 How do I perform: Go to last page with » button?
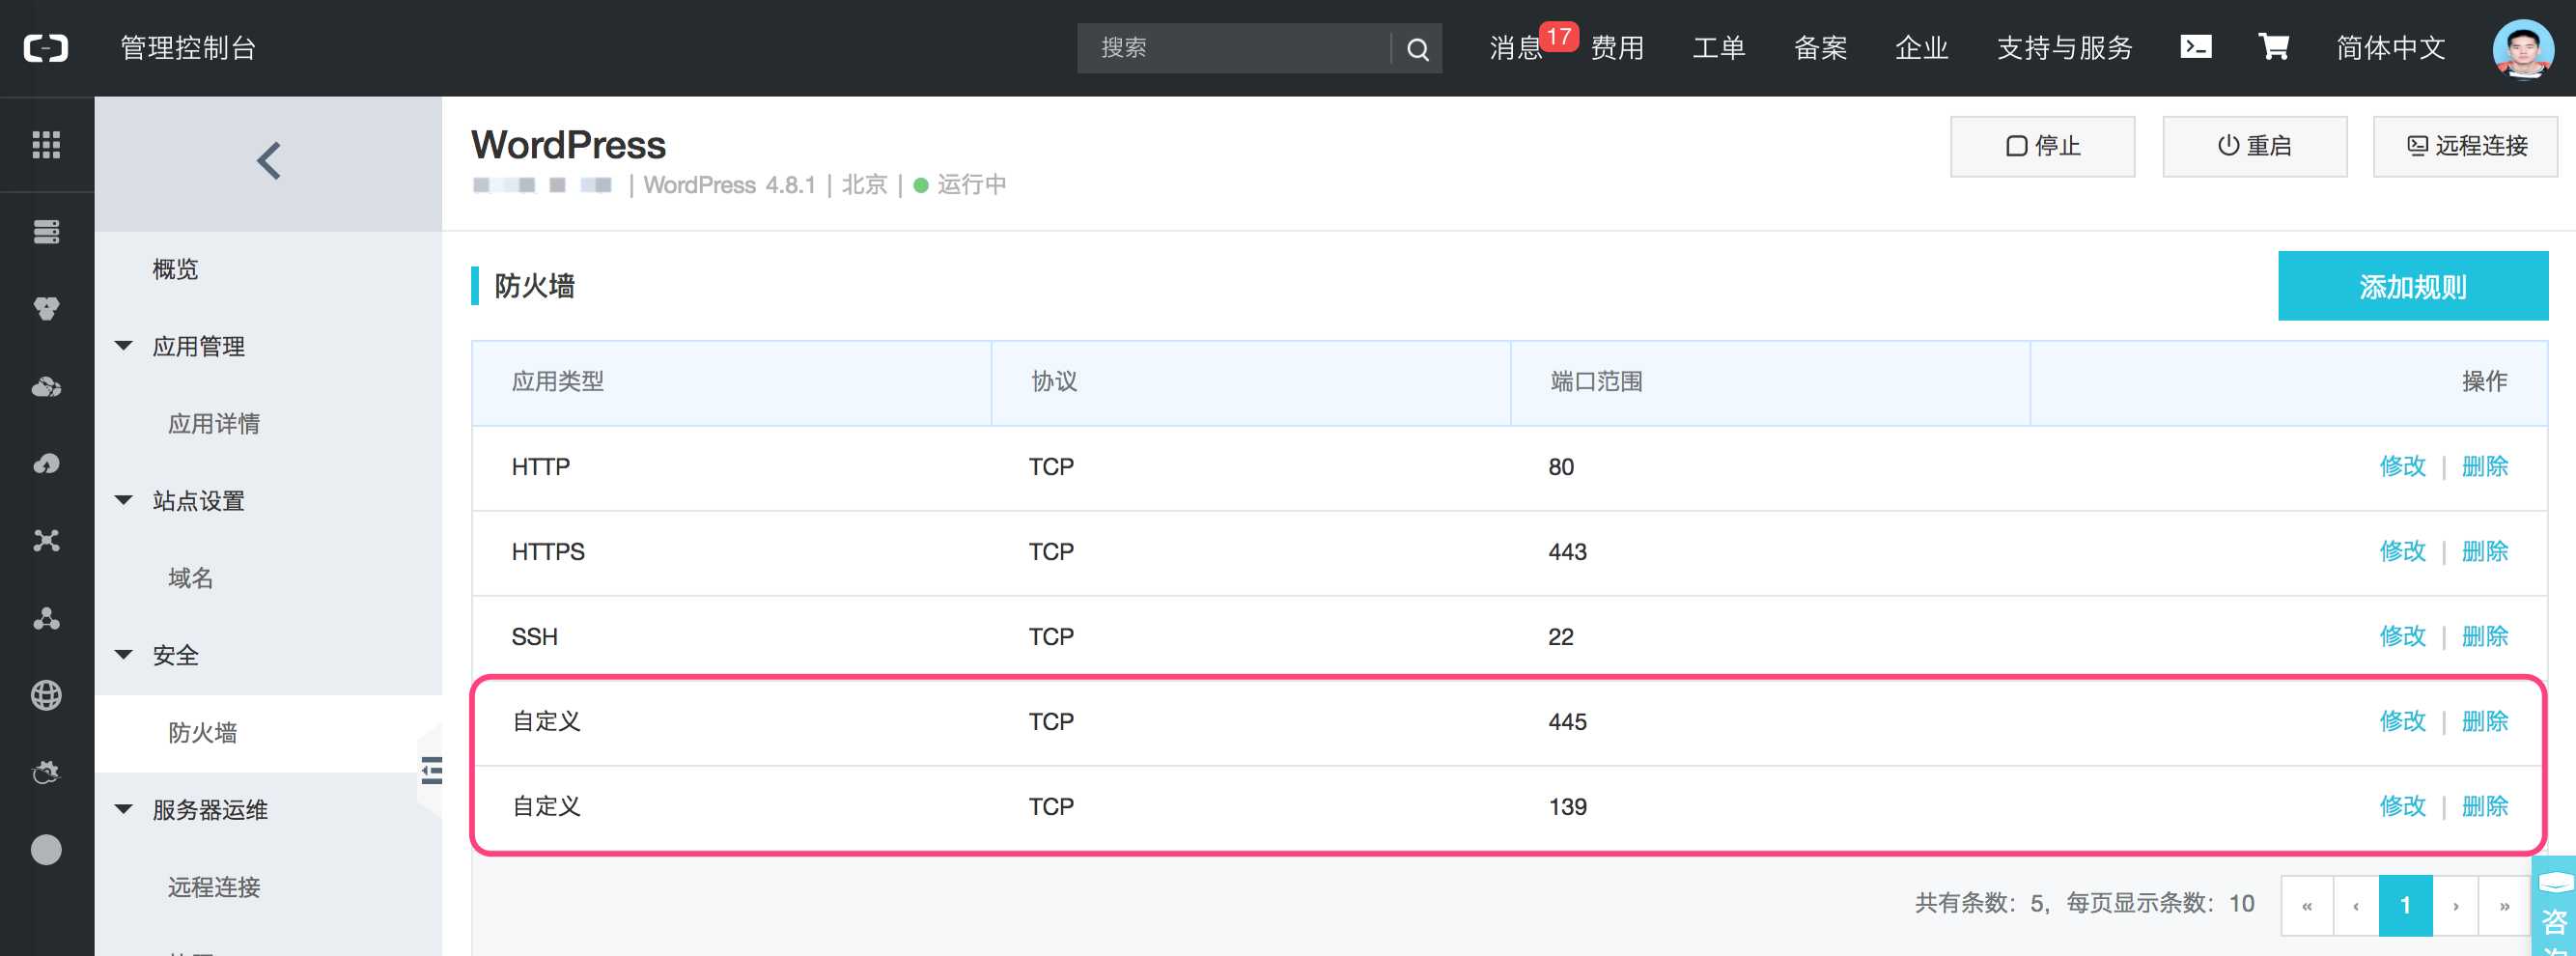(x=2504, y=906)
